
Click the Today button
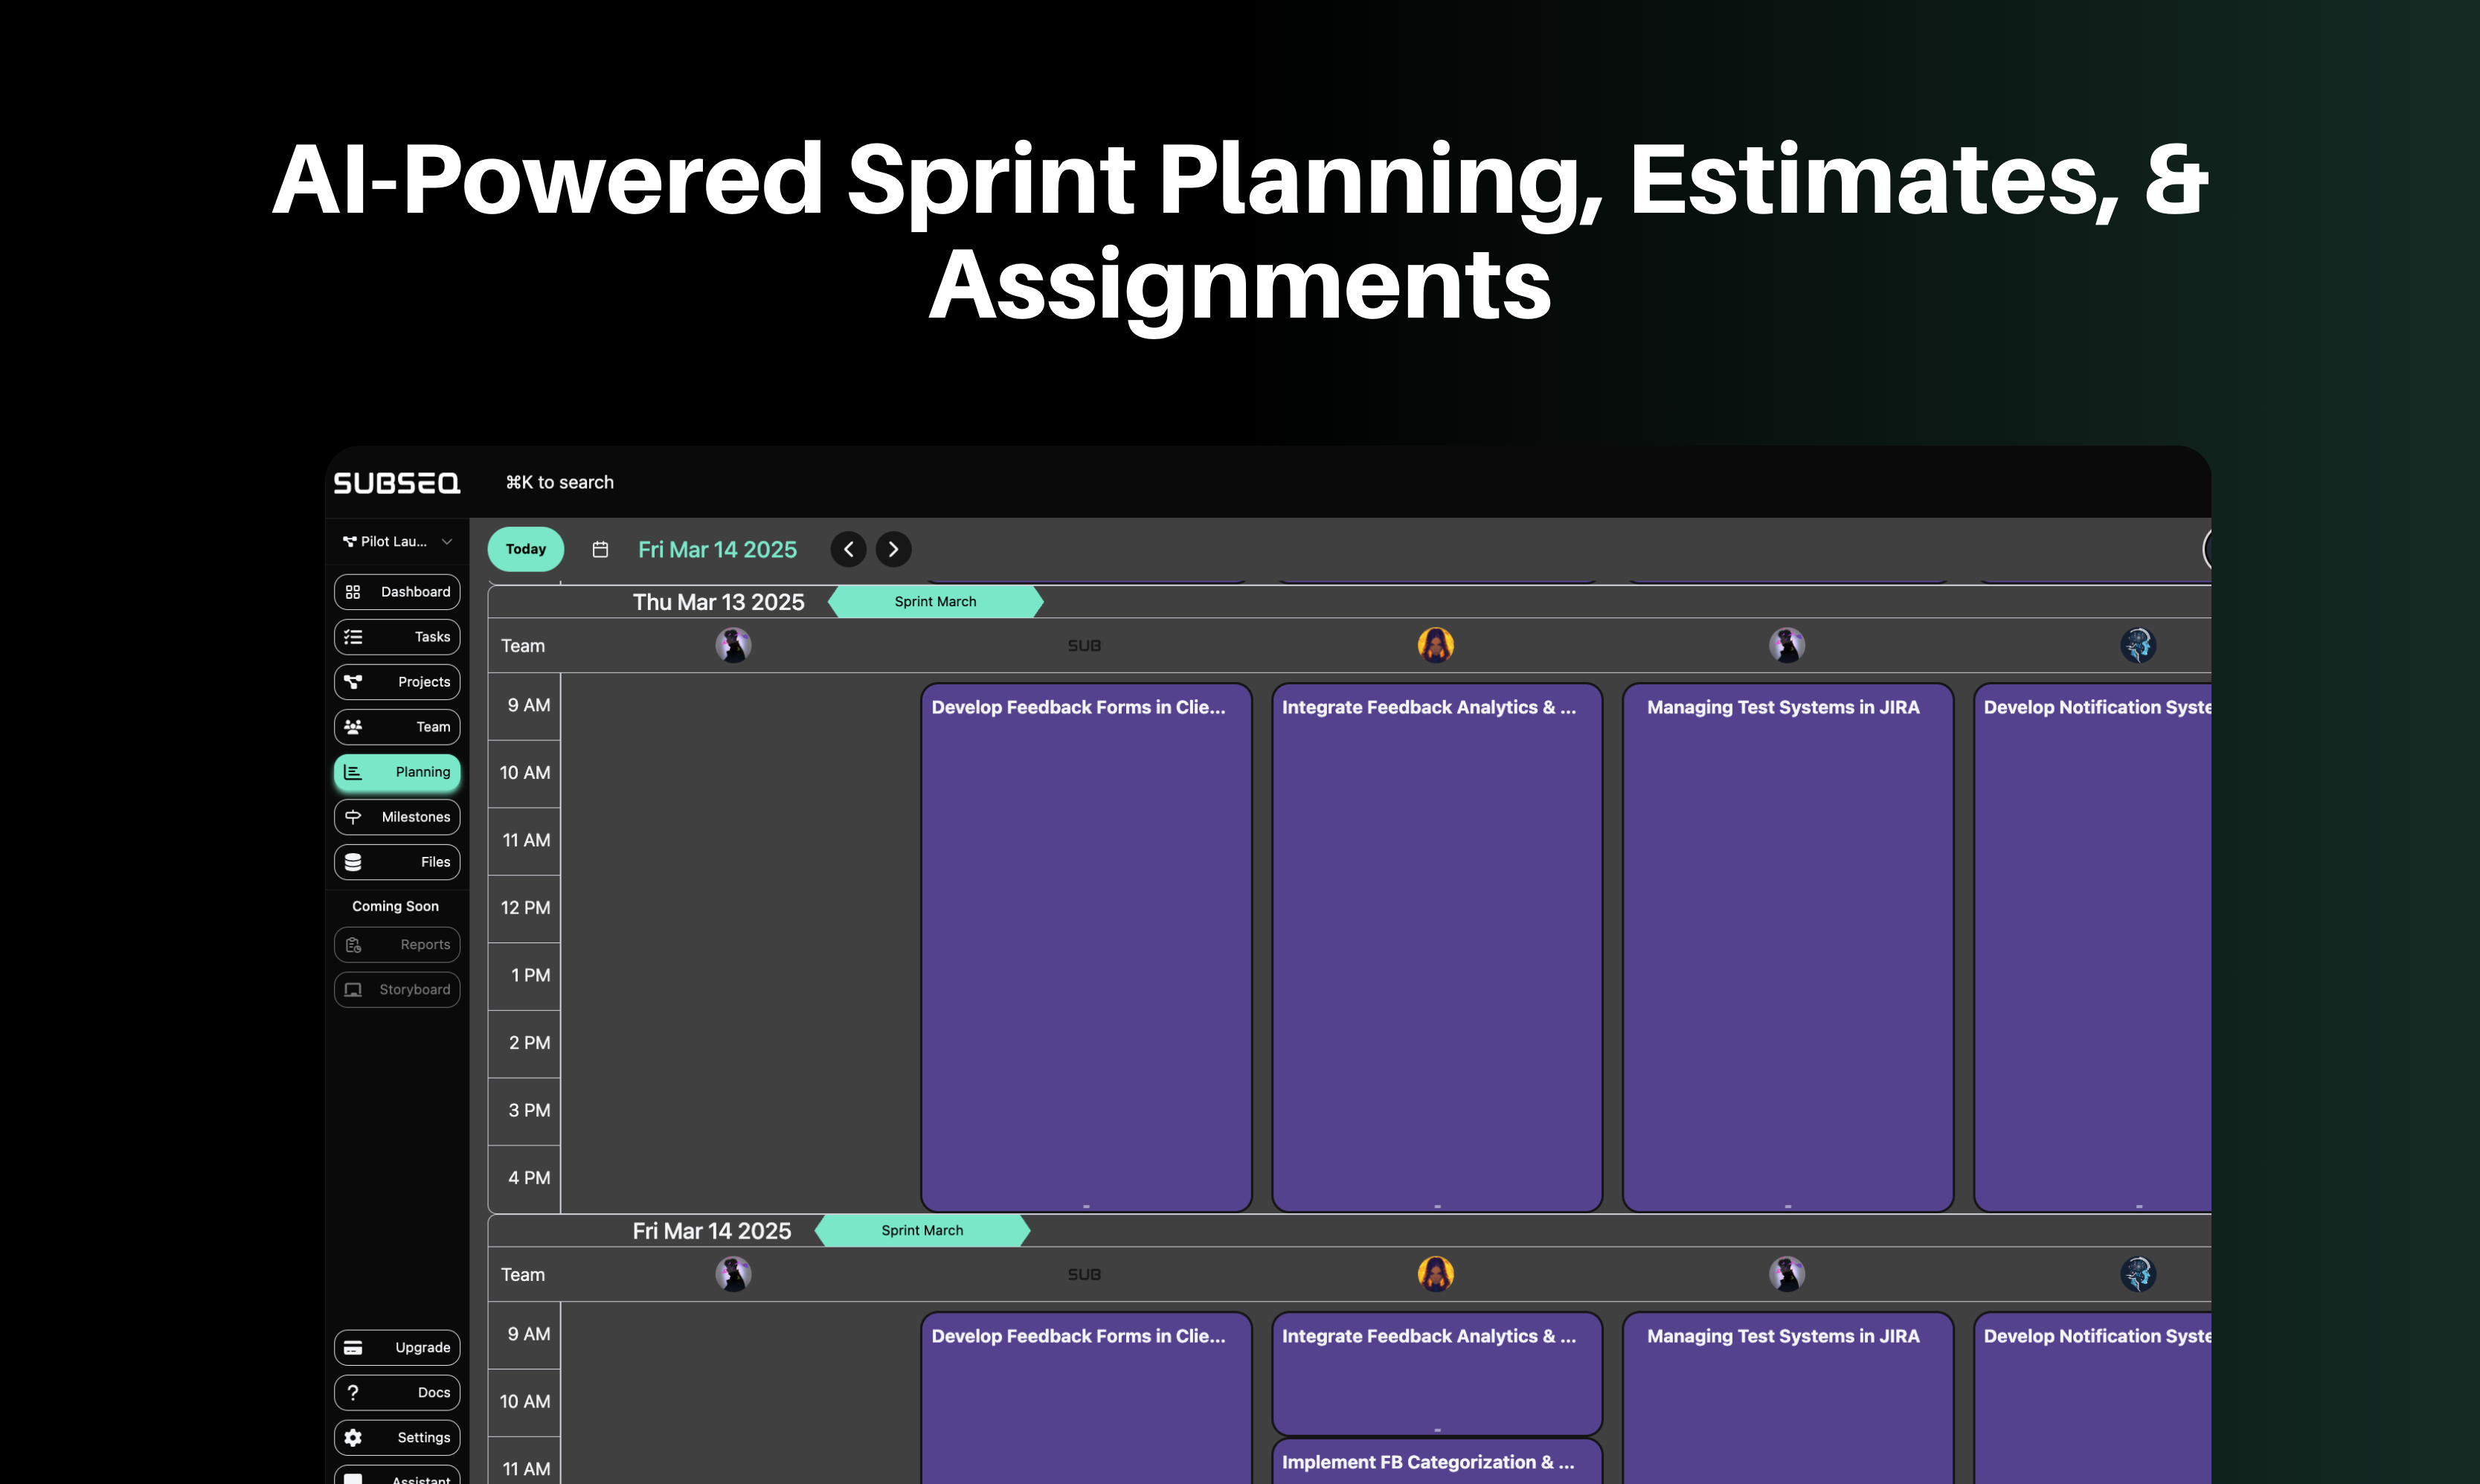(x=526, y=549)
